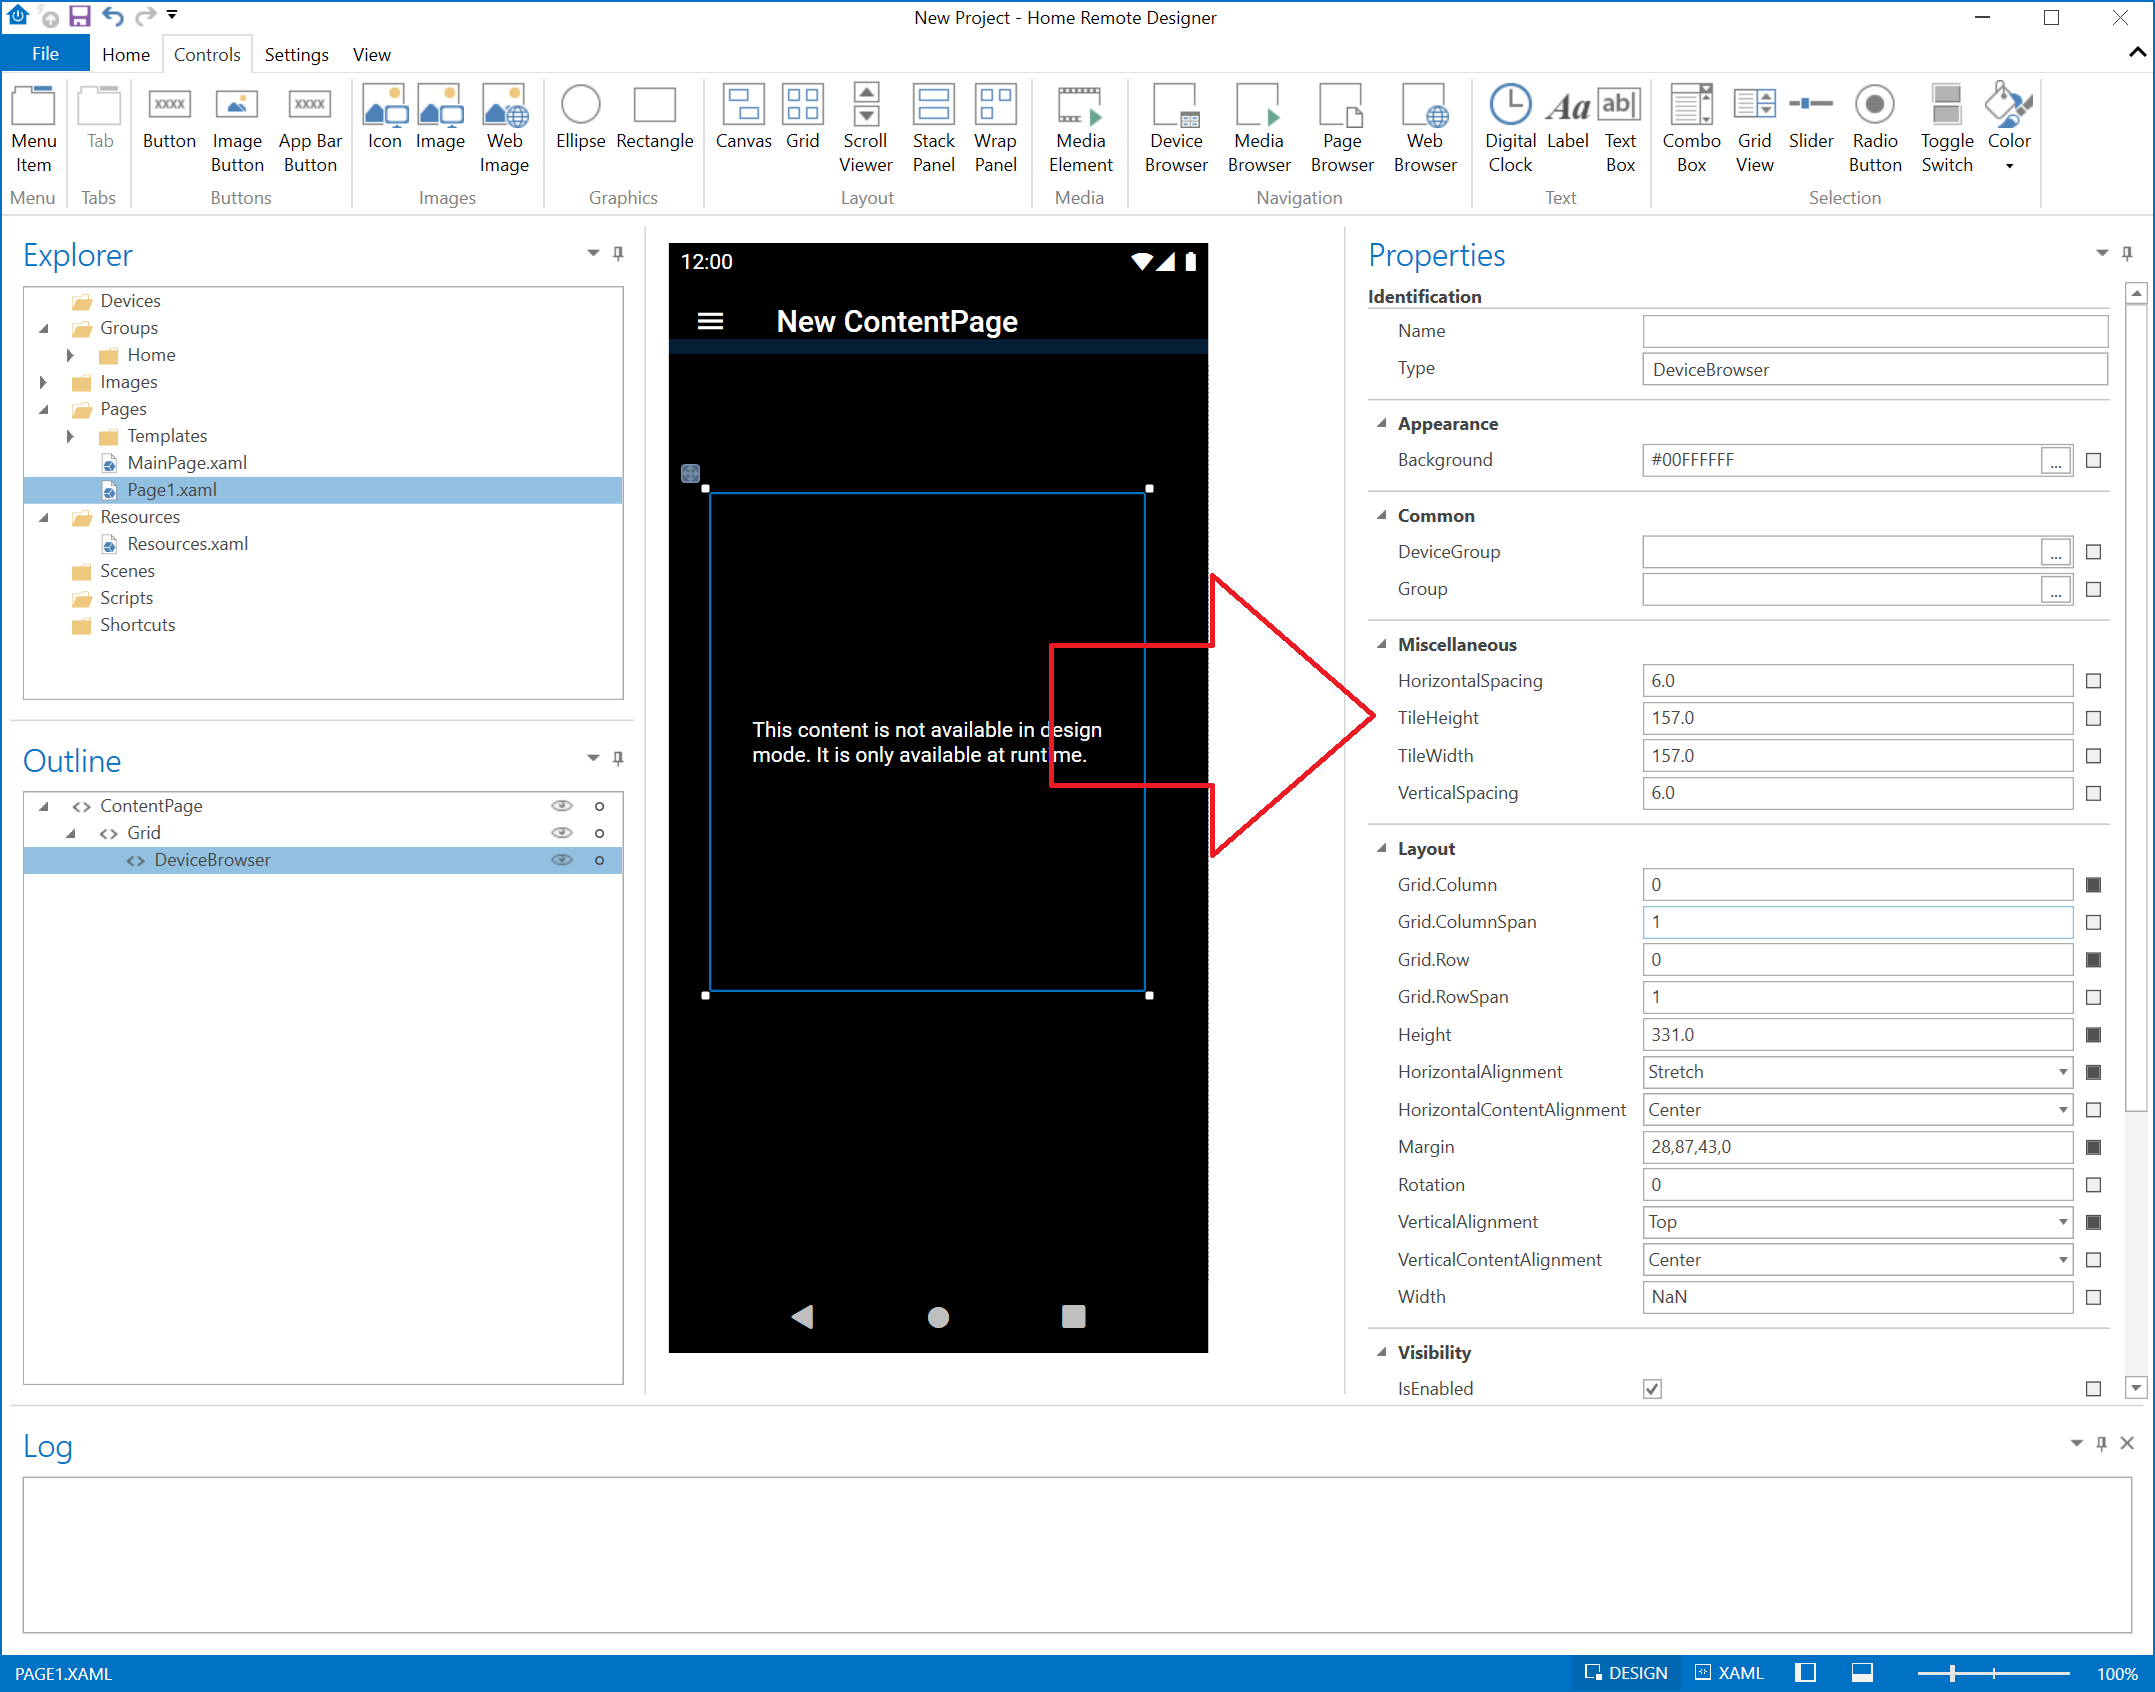The height and width of the screenshot is (1692, 2155).
Task: Insert a Menu Item control
Action: click(33, 129)
